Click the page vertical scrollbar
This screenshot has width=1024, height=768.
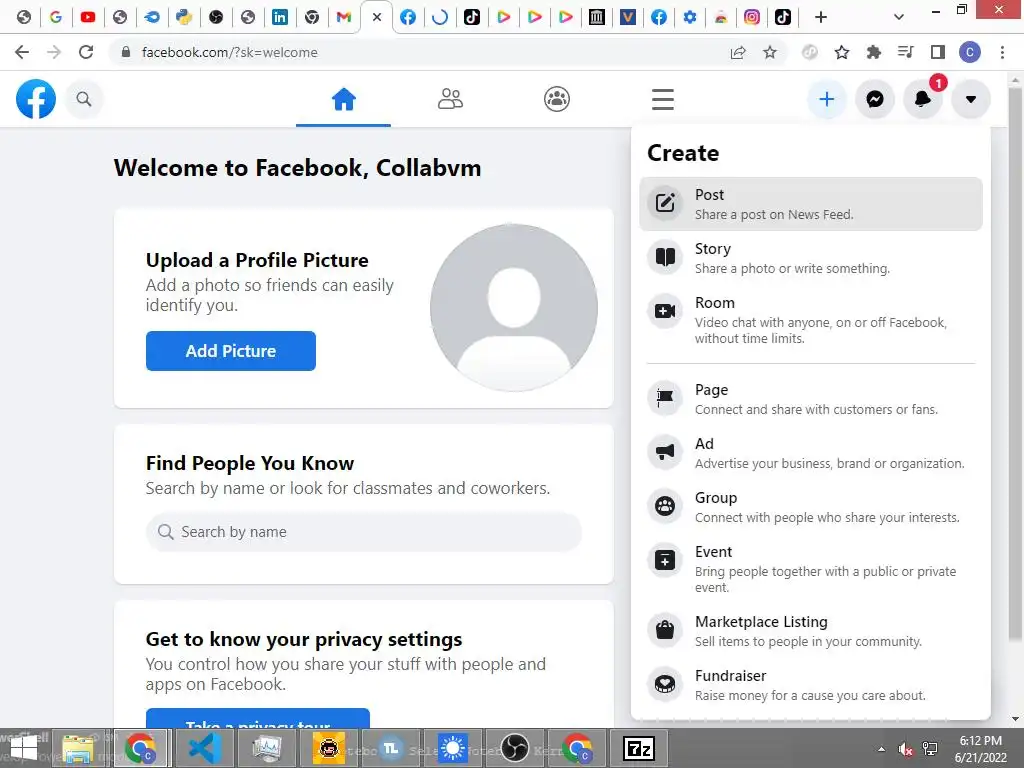(1015, 366)
